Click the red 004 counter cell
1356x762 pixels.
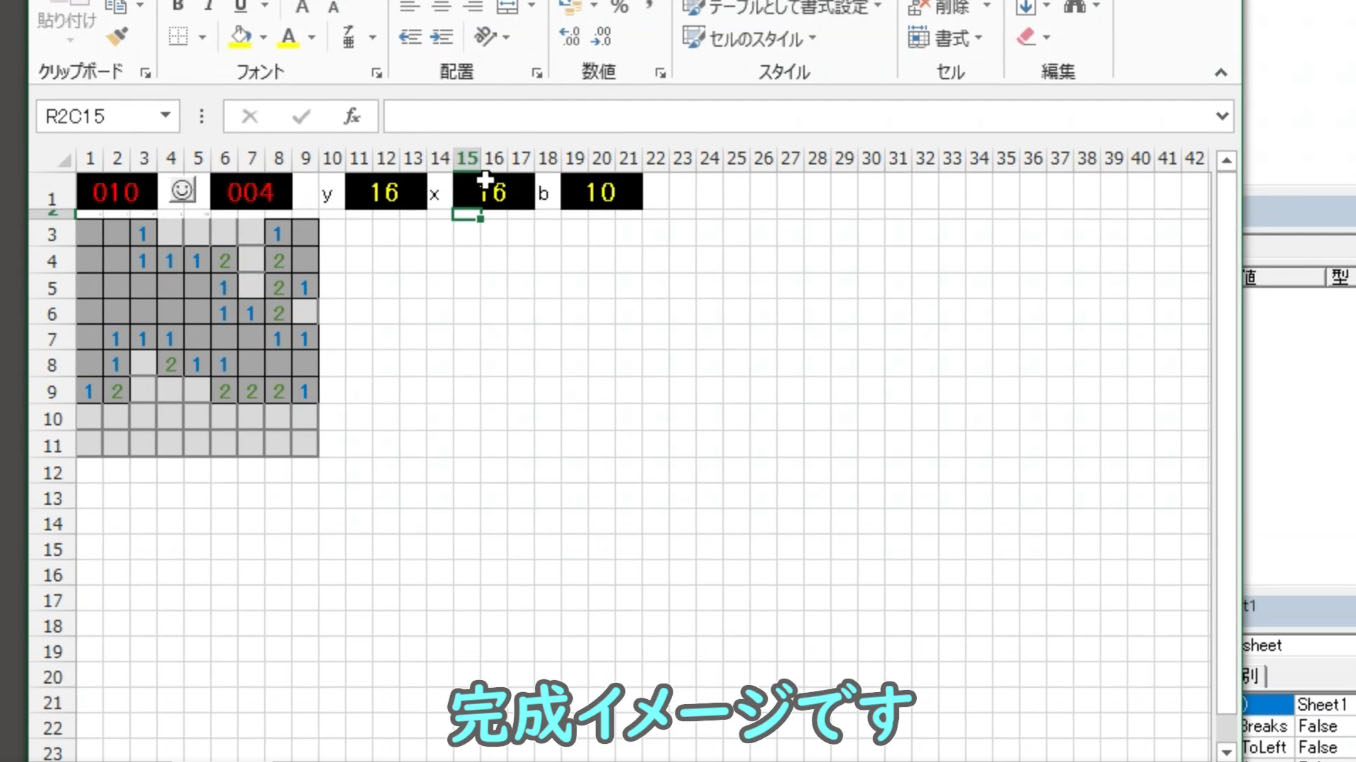click(x=250, y=192)
